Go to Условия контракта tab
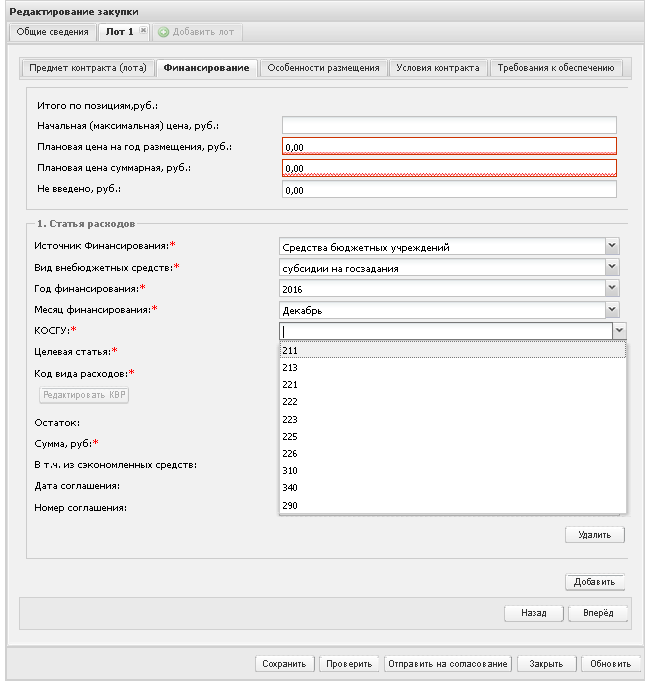The height and width of the screenshot is (689, 646). [438, 68]
